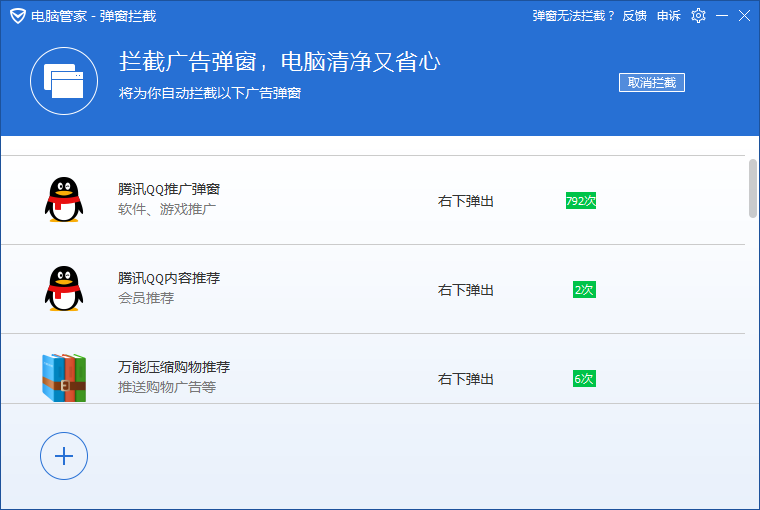The image size is (760, 510).
Task: Click the 推送购物广告等 description
Action: pos(167,387)
